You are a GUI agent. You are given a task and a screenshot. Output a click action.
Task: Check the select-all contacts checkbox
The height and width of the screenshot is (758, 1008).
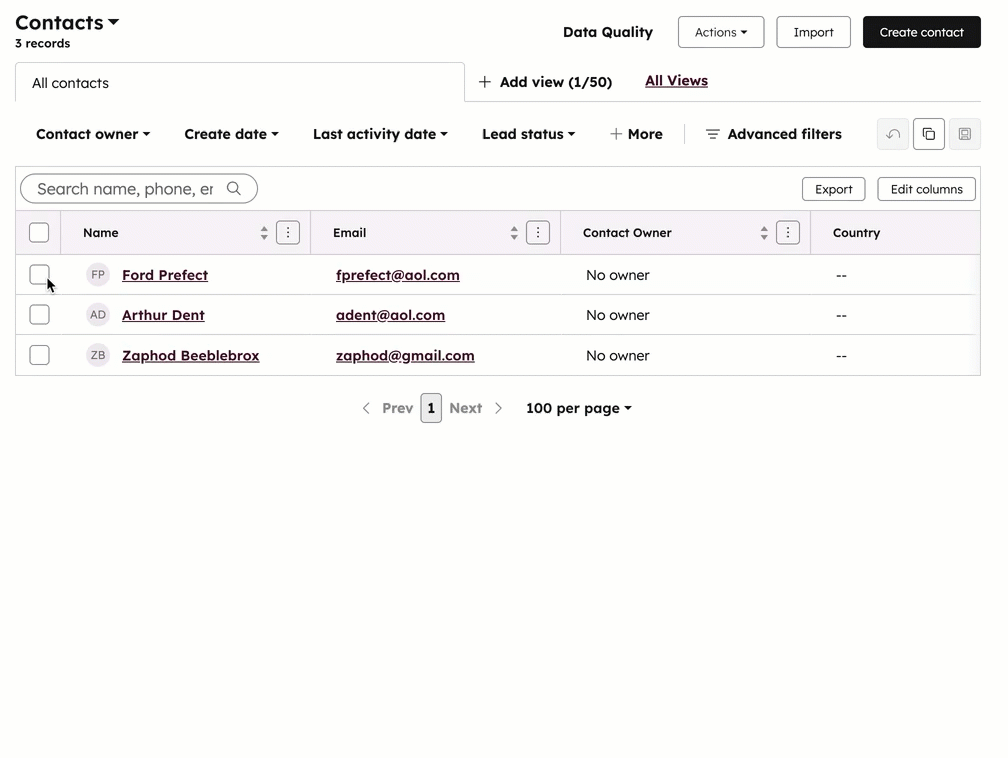coord(39,232)
